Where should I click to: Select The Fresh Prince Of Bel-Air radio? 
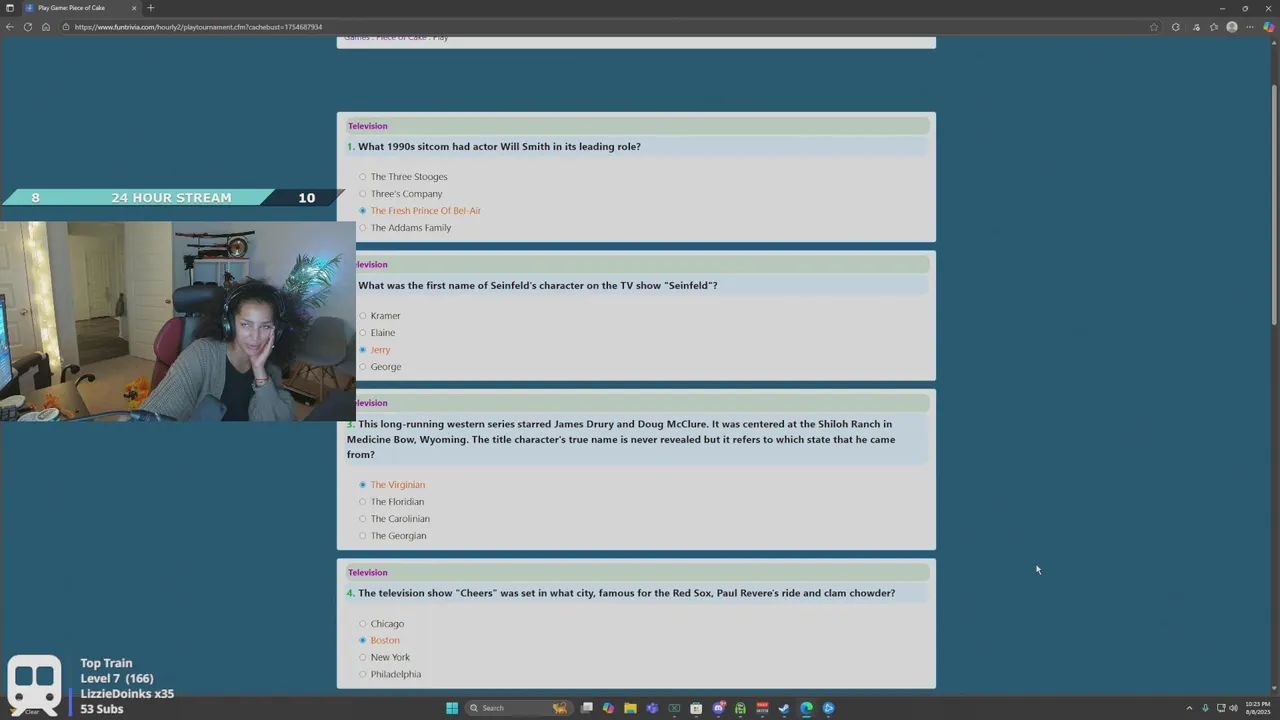[x=363, y=211]
